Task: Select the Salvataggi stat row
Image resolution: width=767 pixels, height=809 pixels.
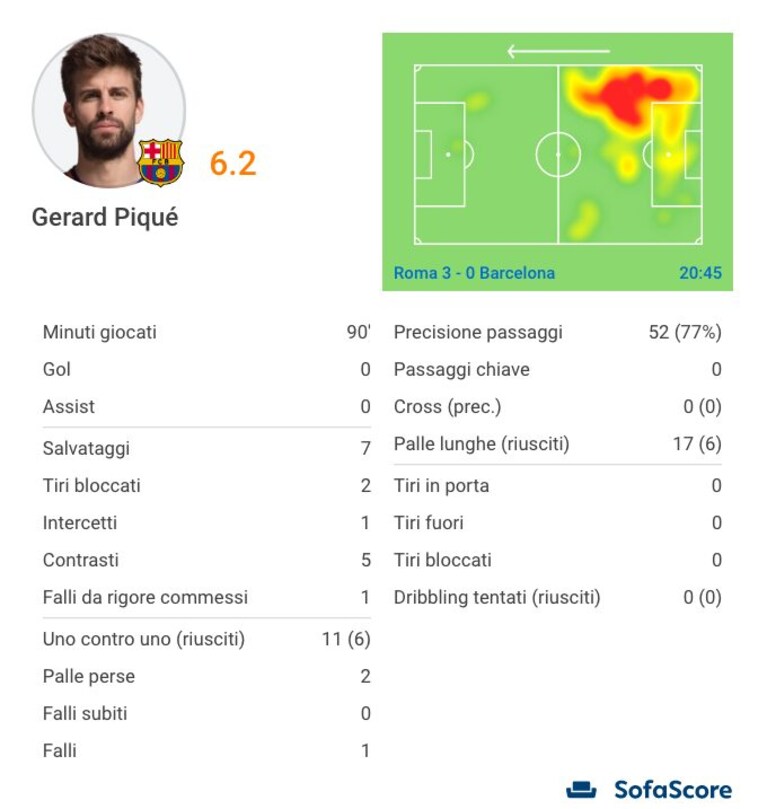Action: point(207,448)
